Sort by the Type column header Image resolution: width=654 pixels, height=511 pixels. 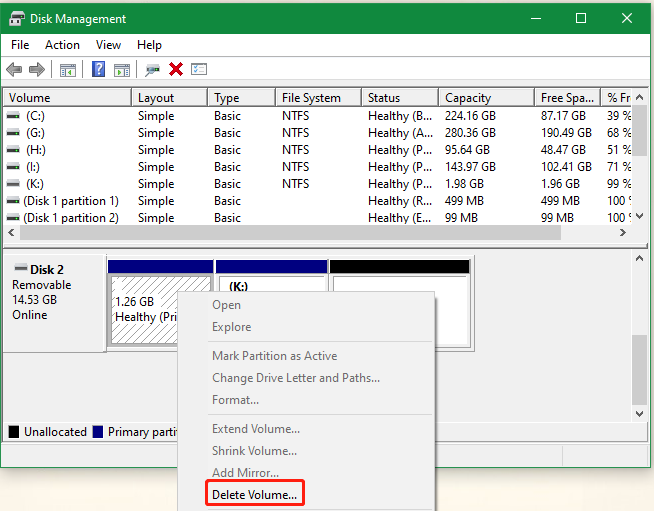241,98
